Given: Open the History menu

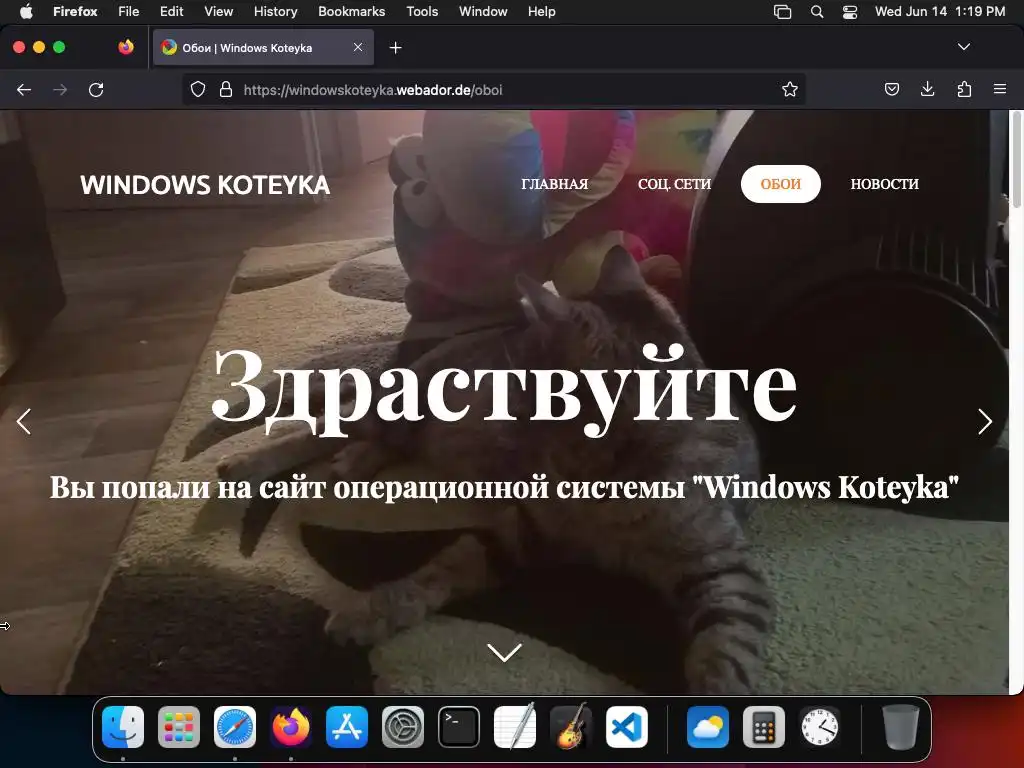Looking at the screenshot, I should [x=275, y=11].
